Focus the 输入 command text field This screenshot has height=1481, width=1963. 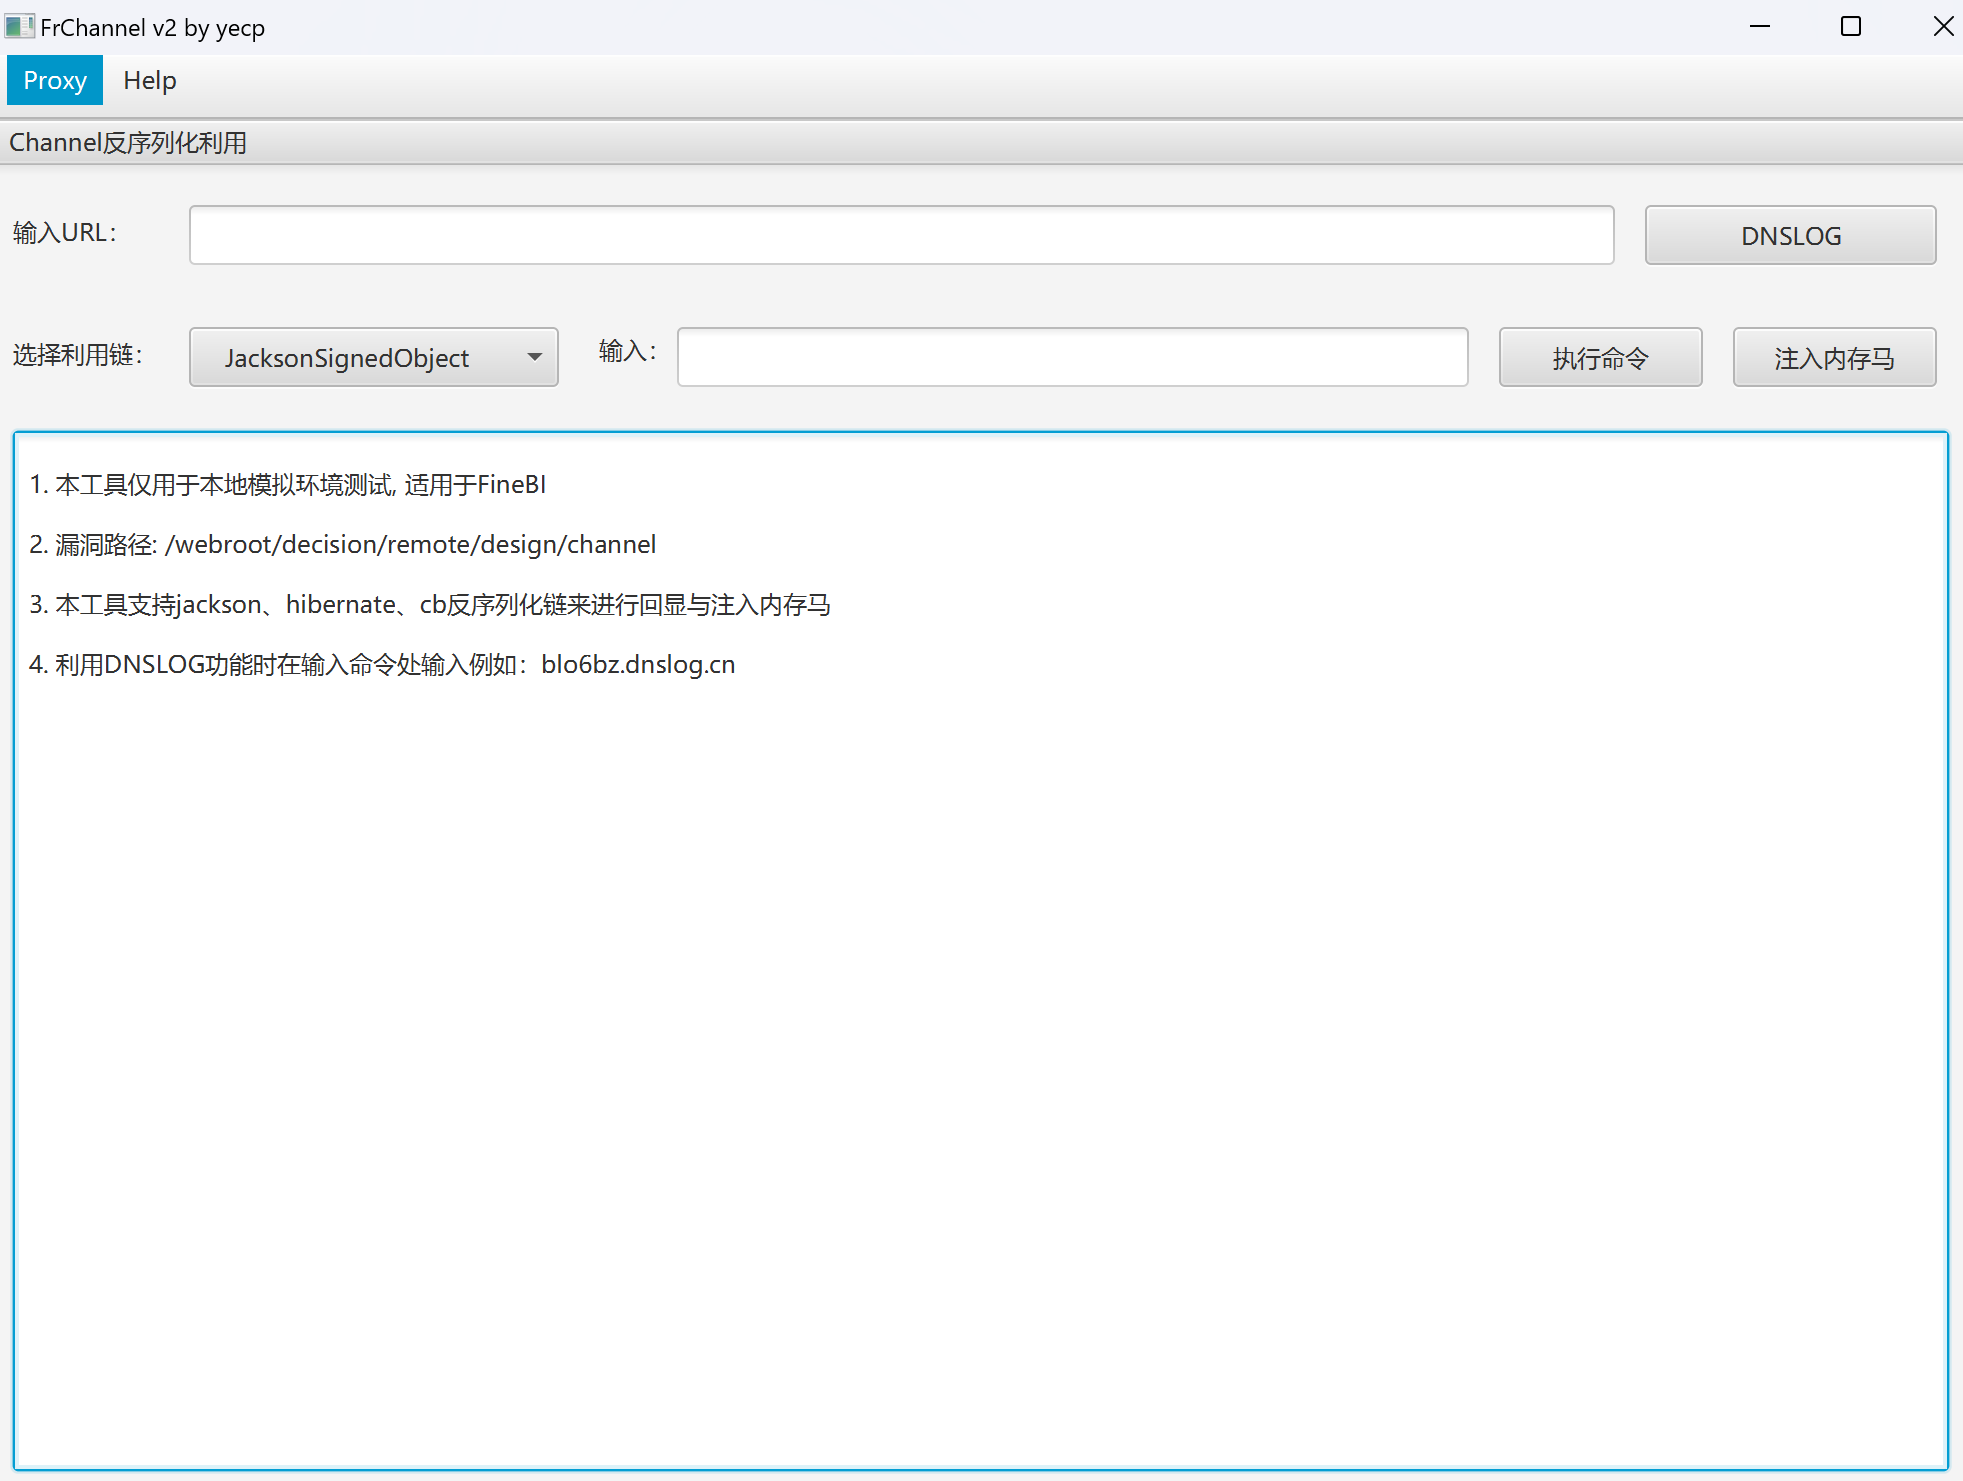coord(1072,357)
